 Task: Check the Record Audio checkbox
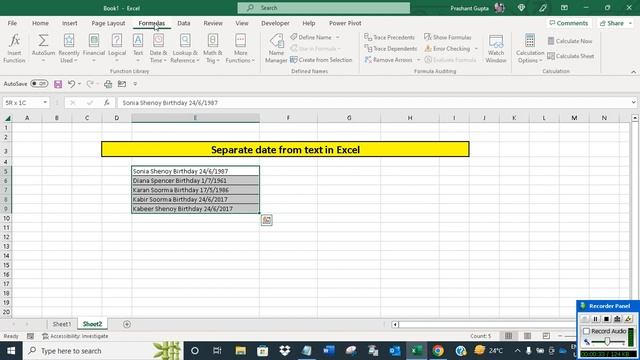(x=587, y=331)
